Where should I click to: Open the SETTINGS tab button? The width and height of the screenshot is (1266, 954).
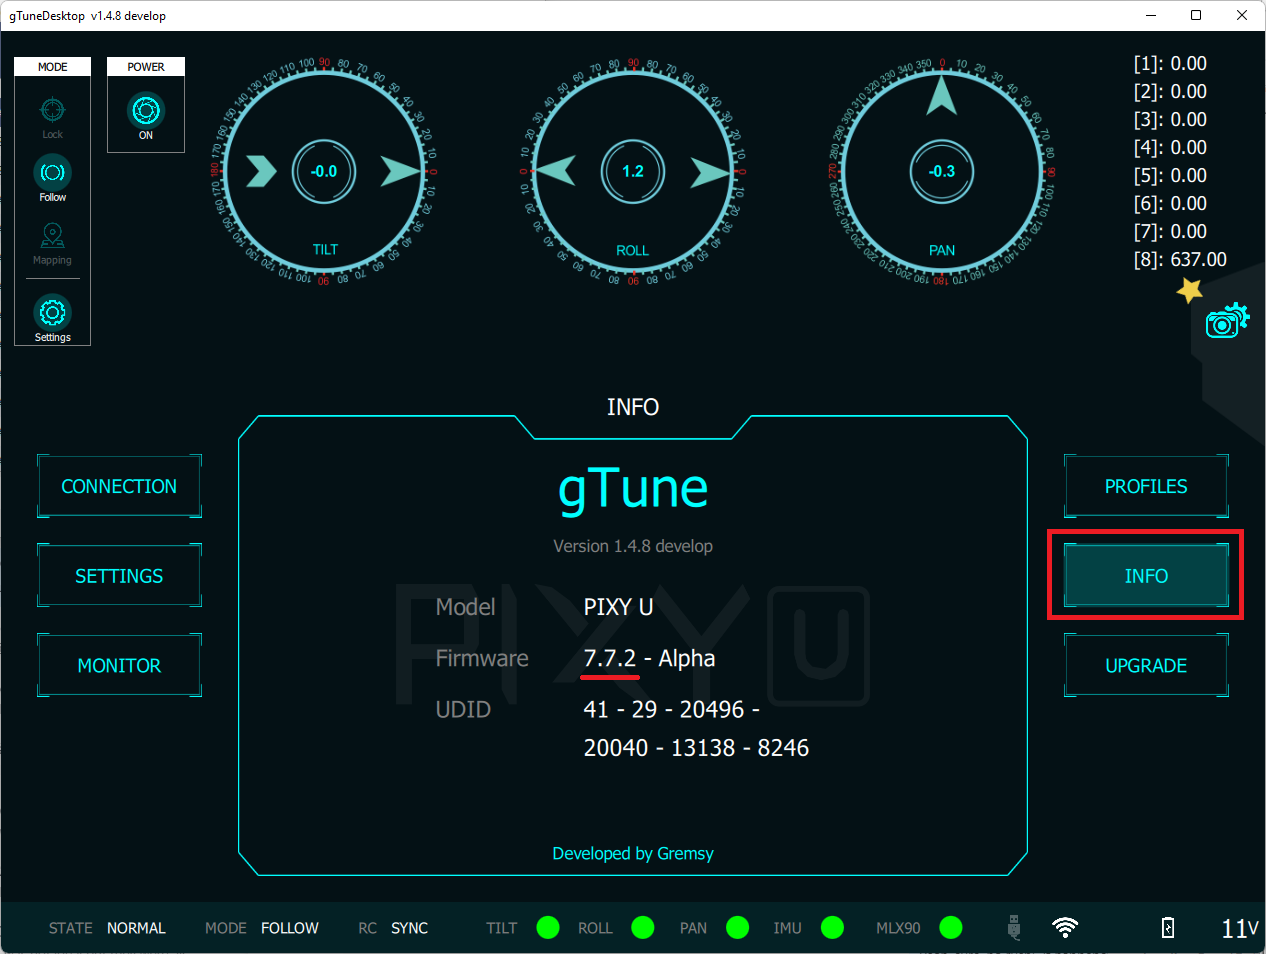click(x=119, y=576)
